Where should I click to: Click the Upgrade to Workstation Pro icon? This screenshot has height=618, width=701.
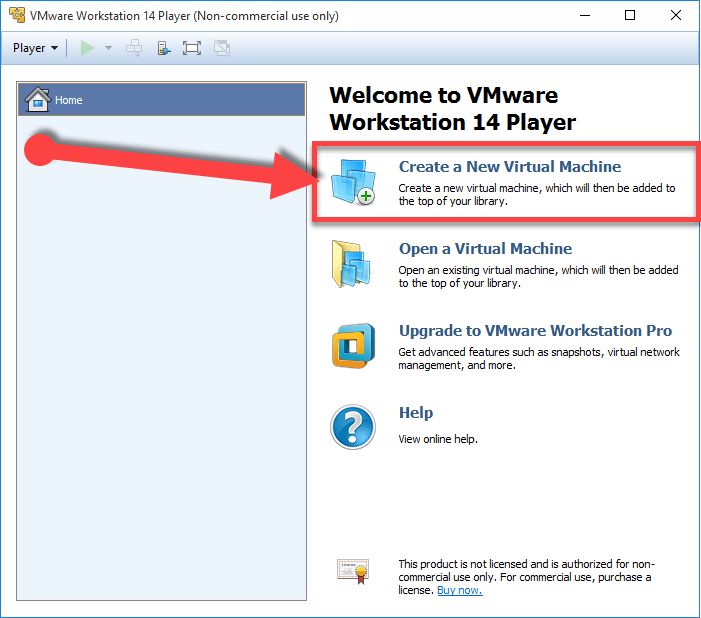click(x=353, y=347)
